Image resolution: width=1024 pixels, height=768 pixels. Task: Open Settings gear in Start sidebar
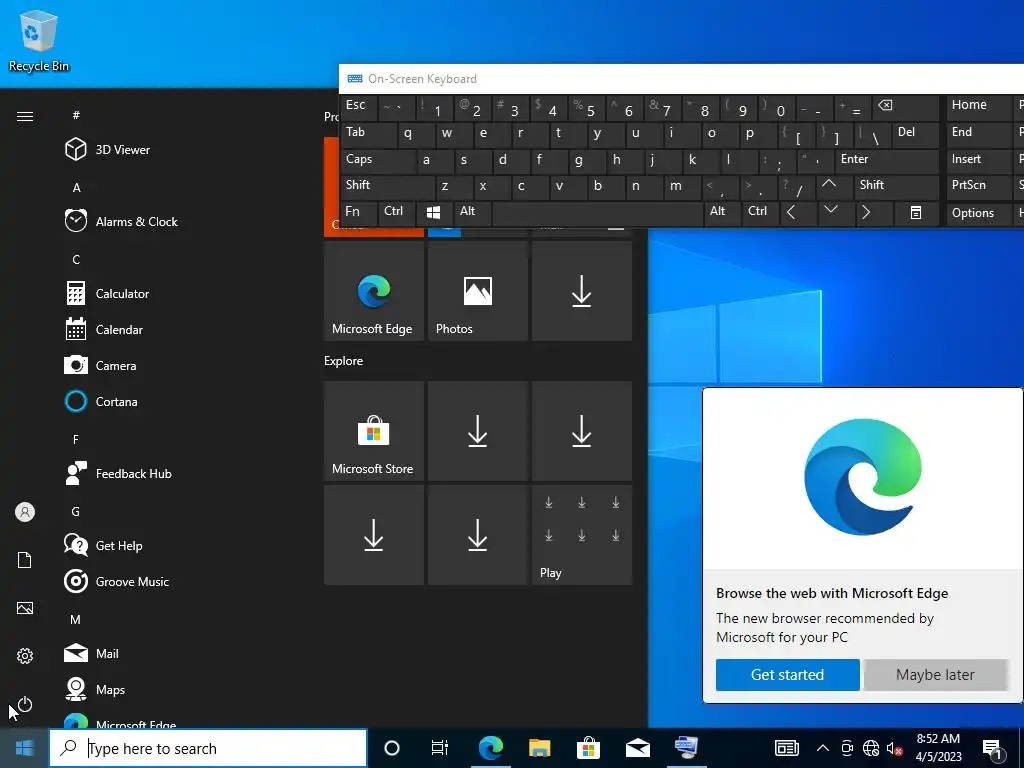click(25, 656)
